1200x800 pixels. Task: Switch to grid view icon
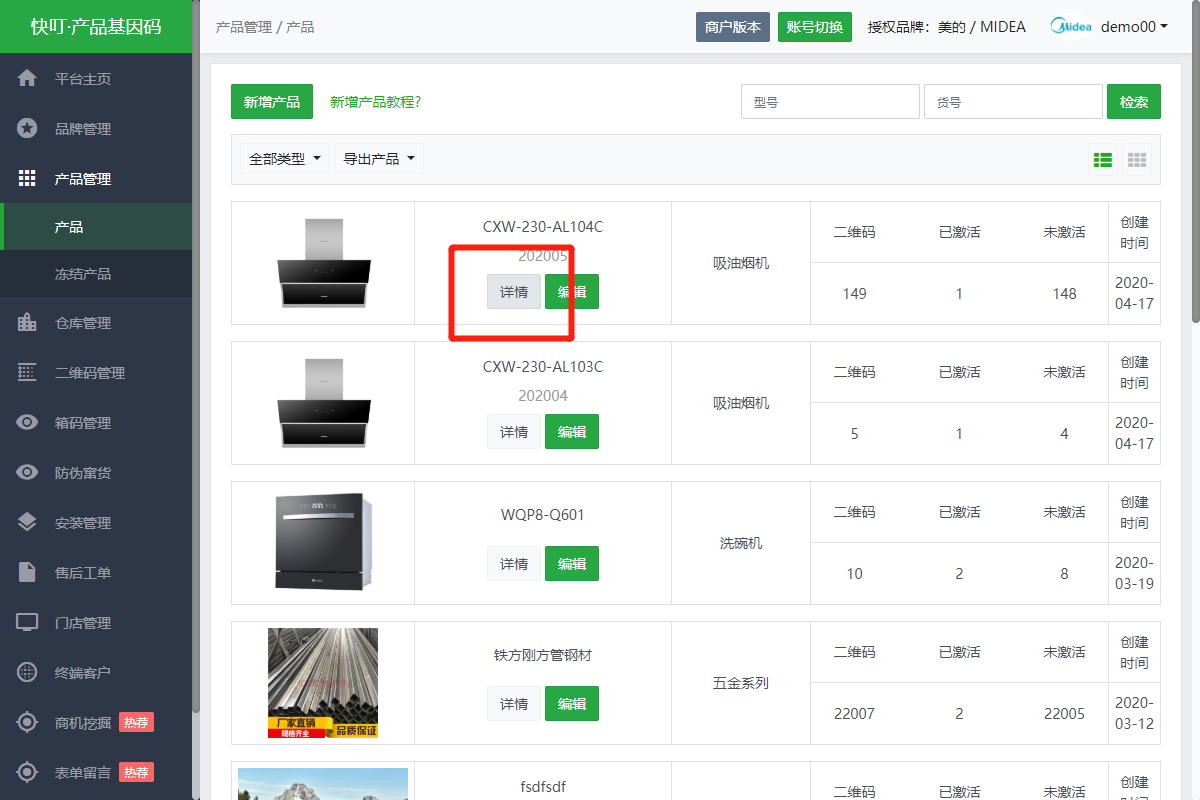[1136, 160]
